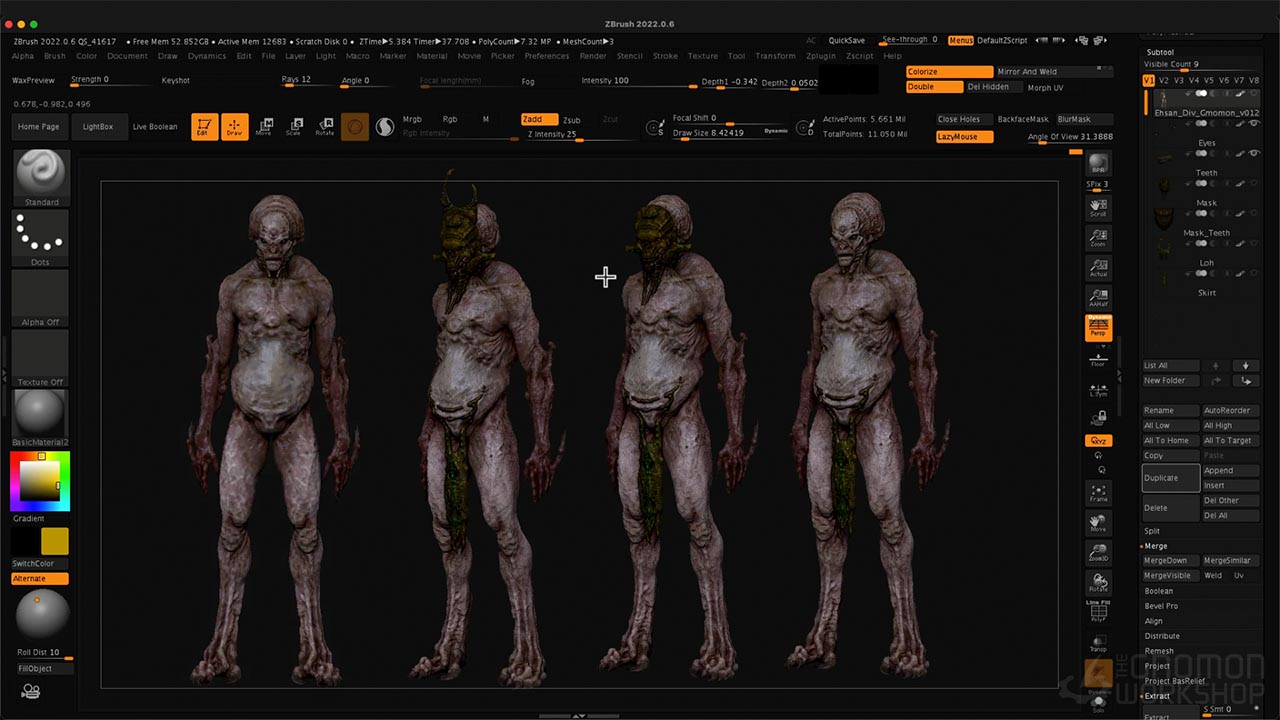
Task: Enable Zsub sculpting mode
Action: 571,120
